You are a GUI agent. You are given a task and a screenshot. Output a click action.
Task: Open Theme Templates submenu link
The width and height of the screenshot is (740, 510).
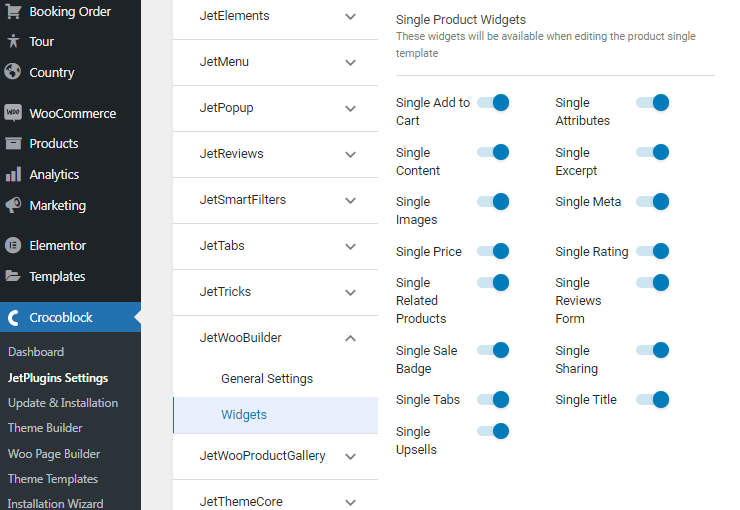coord(53,479)
